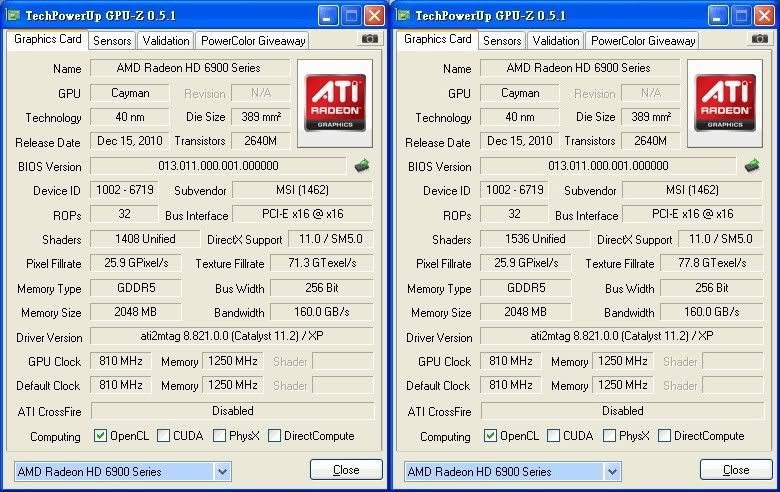This screenshot has width=780, height=492.
Task: Click ATI Radeon logo in right window
Action: coord(725,103)
